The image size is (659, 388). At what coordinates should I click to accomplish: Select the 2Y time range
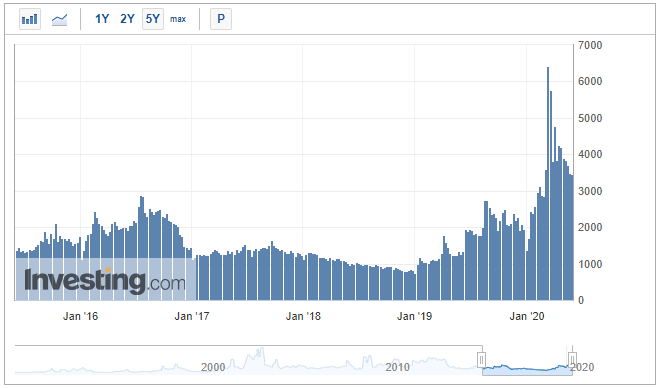[x=127, y=19]
